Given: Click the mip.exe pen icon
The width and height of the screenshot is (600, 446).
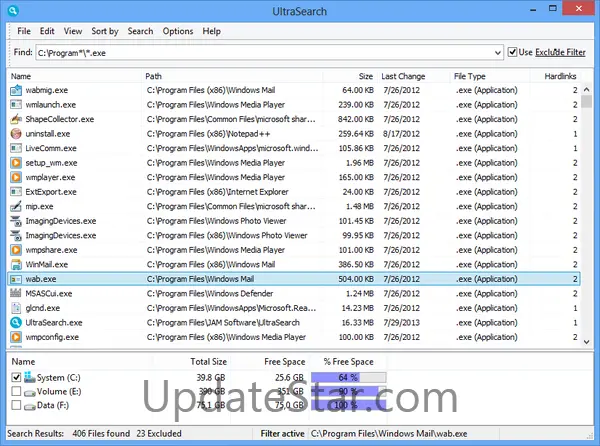Looking at the screenshot, I should coord(16,207).
